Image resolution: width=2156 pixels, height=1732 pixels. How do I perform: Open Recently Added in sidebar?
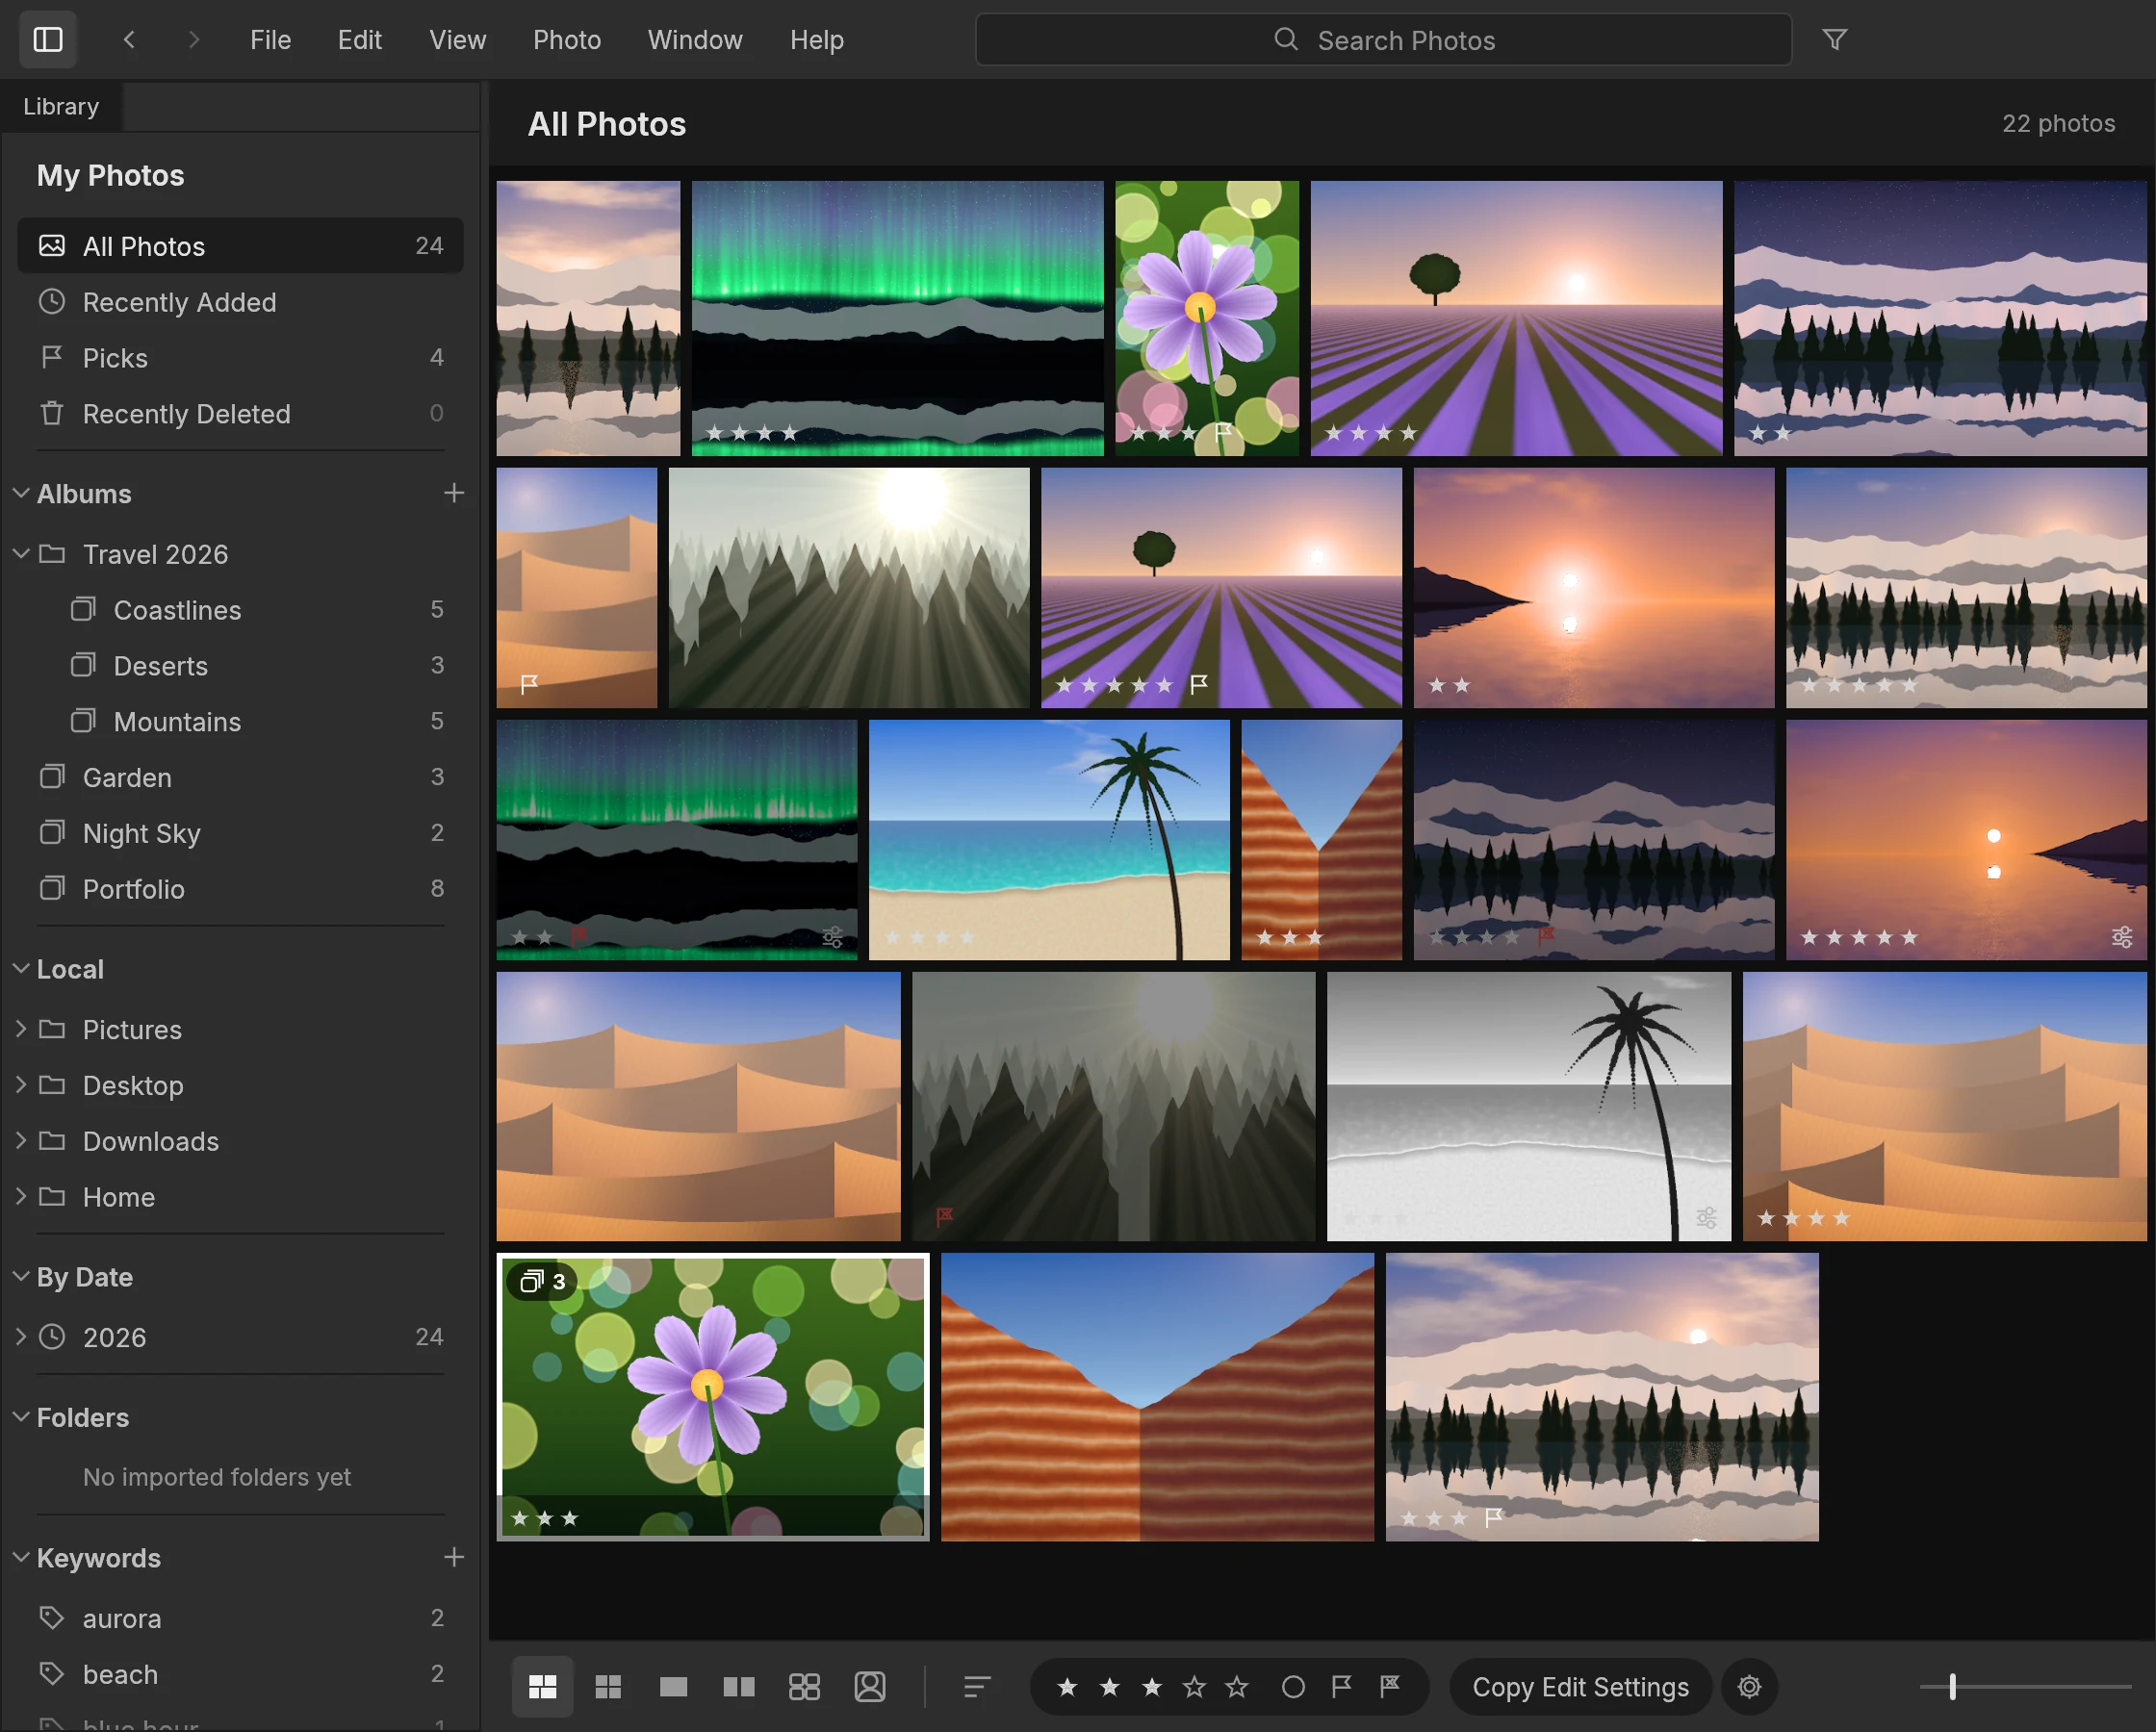pos(240,302)
